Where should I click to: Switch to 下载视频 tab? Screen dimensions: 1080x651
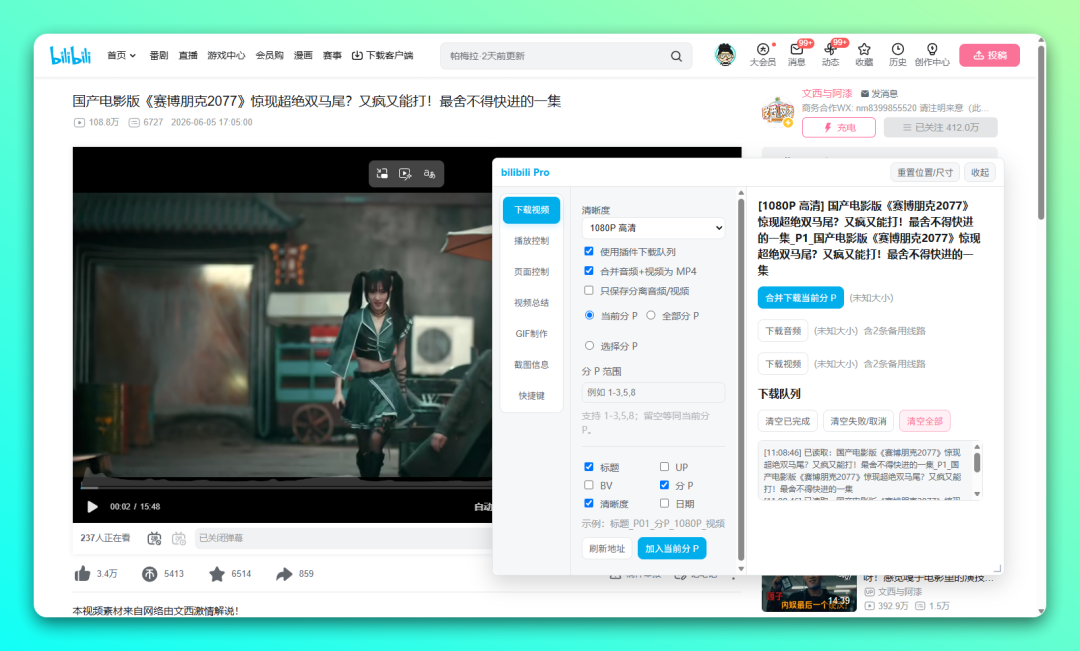[x=531, y=210]
